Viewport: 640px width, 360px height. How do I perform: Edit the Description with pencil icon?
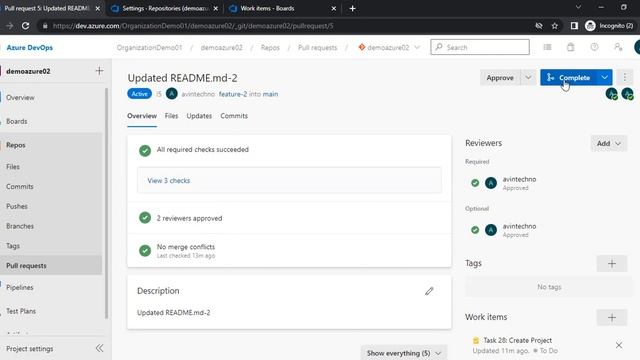pyautogui.click(x=429, y=291)
